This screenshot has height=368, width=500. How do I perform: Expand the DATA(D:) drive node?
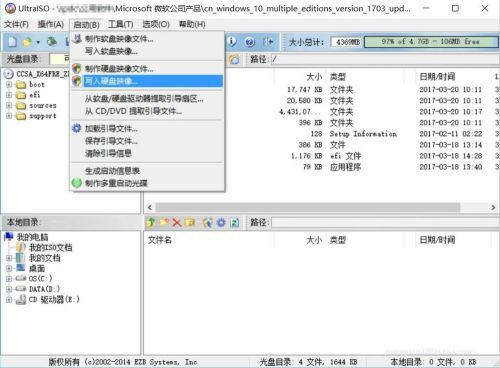tap(9, 289)
